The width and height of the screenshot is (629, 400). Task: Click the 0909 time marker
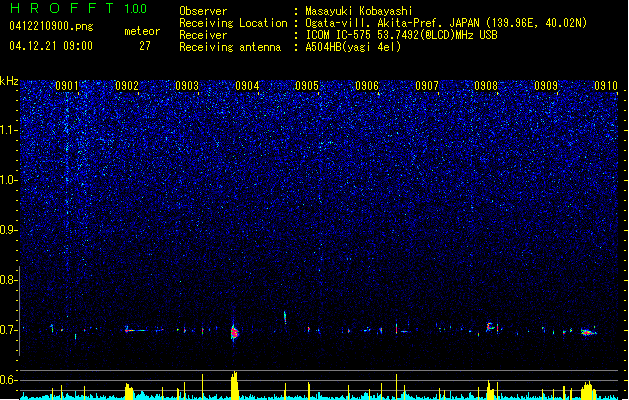coord(546,86)
